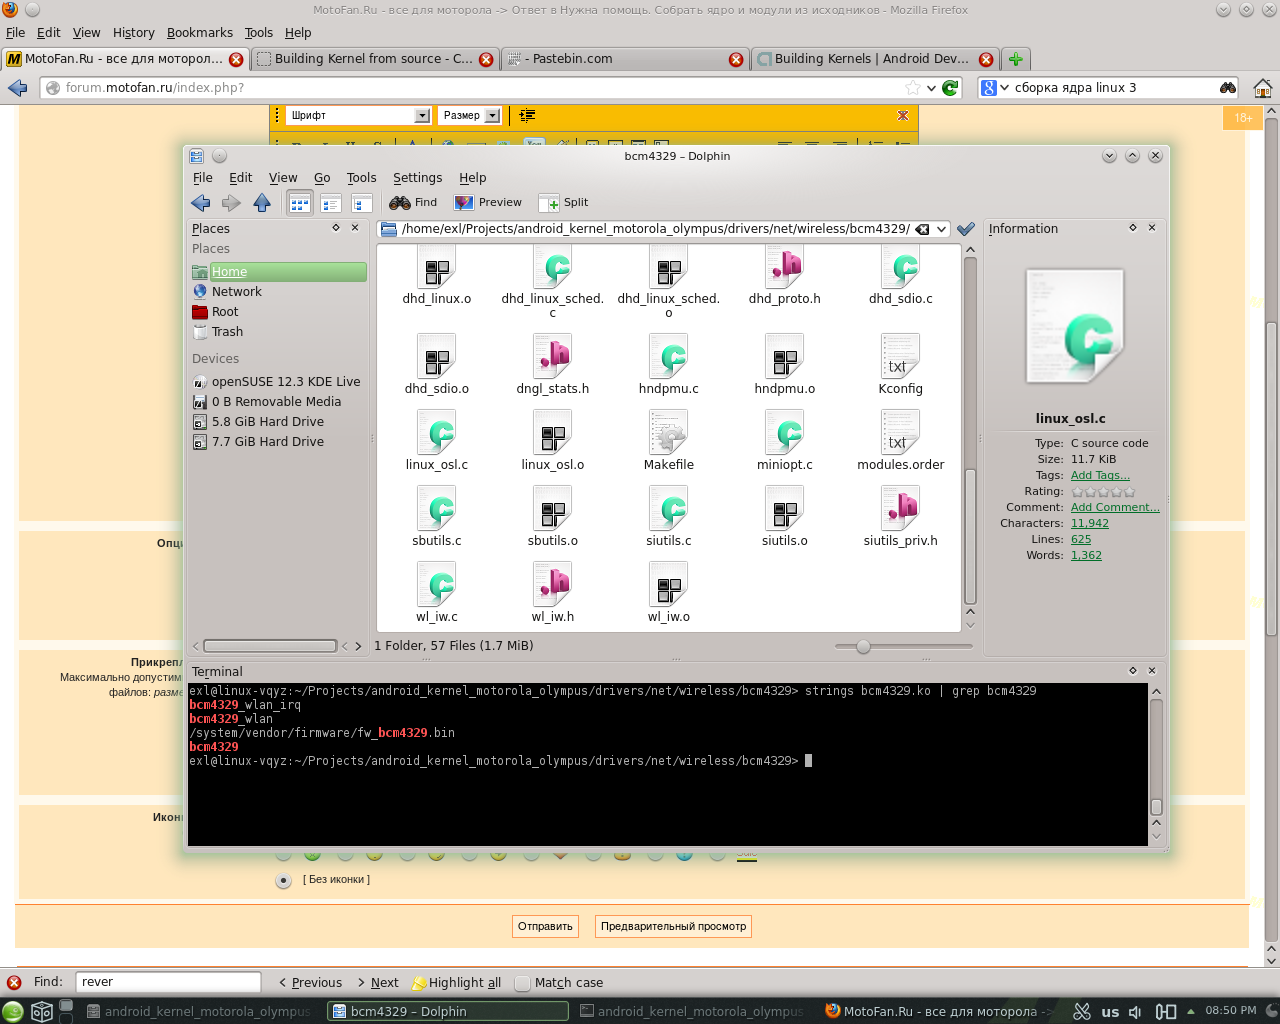1280x1024 pixels.
Task: Open Размер size dropdown
Action: 470,116
